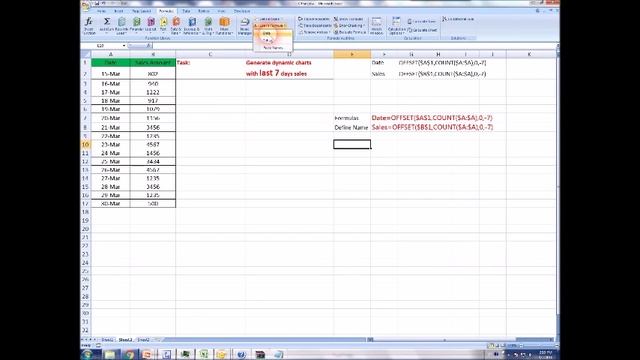The width and height of the screenshot is (640, 360).
Task: Click cell with date 17-Mar
Action: (x=111, y=92)
